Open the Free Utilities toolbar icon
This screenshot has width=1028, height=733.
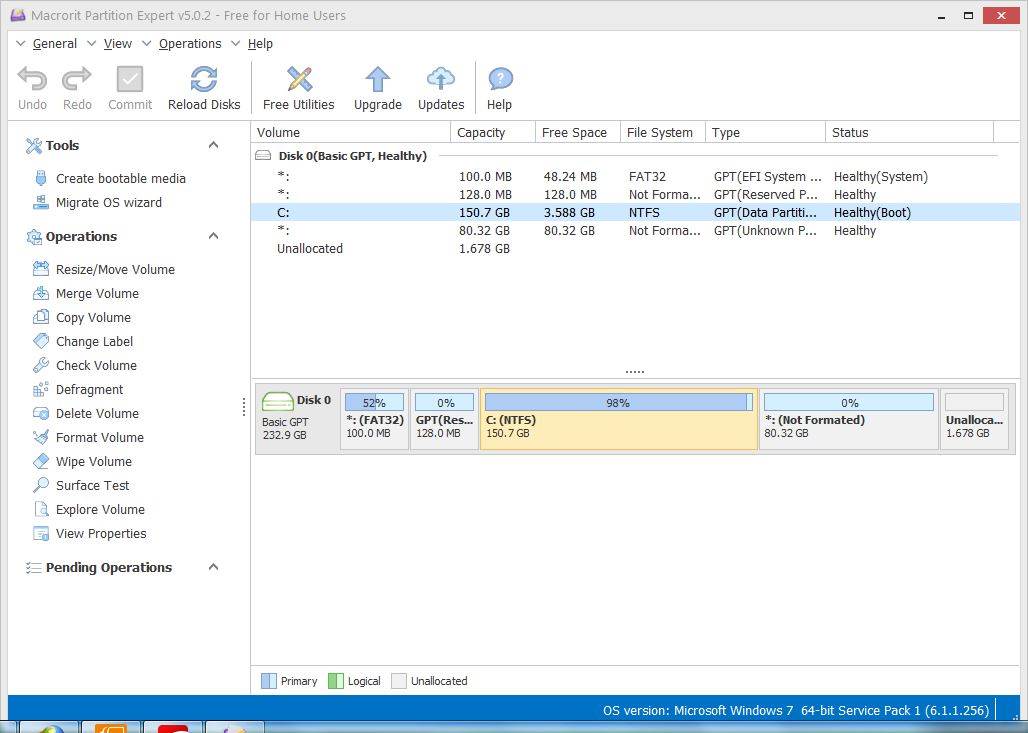tap(299, 79)
